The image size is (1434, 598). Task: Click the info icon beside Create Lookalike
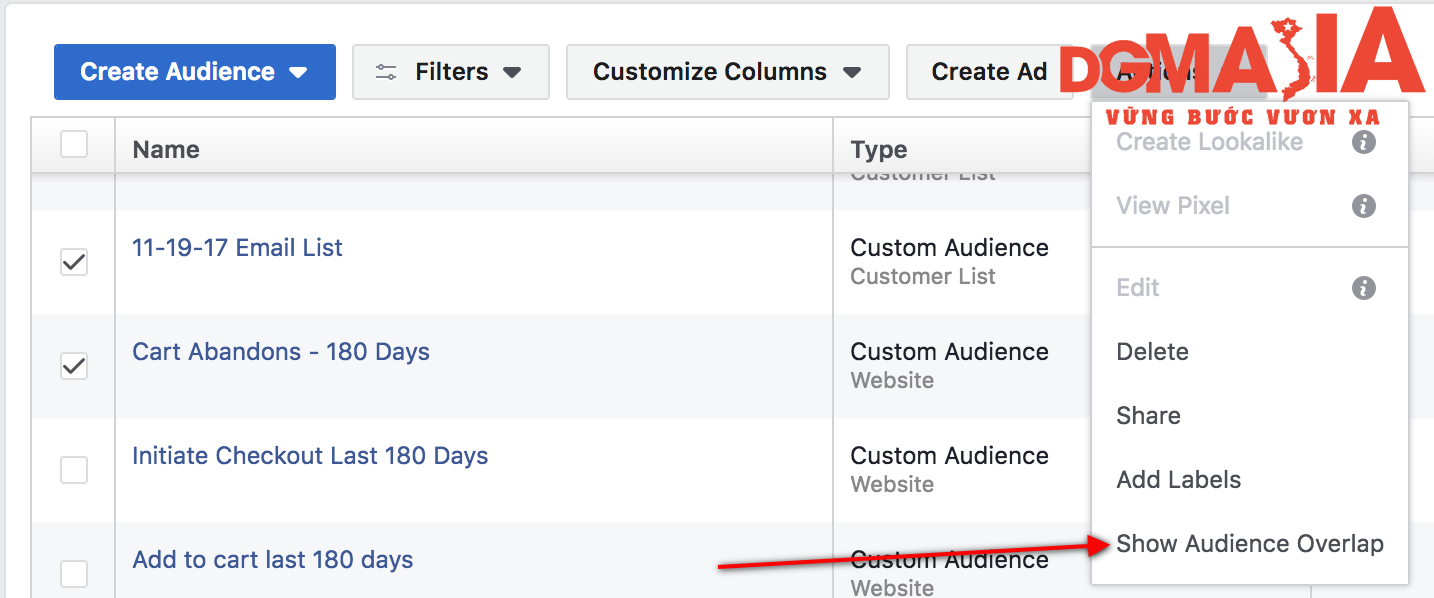(1364, 142)
